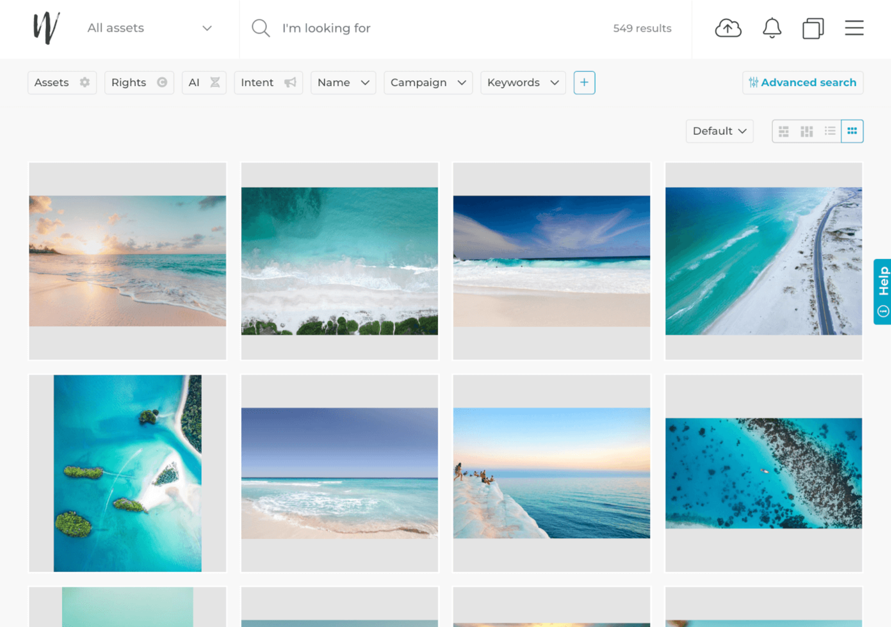Open Advanced search
Viewport: 891px width, 627px height.
pyautogui.click(x=803, y=82)
